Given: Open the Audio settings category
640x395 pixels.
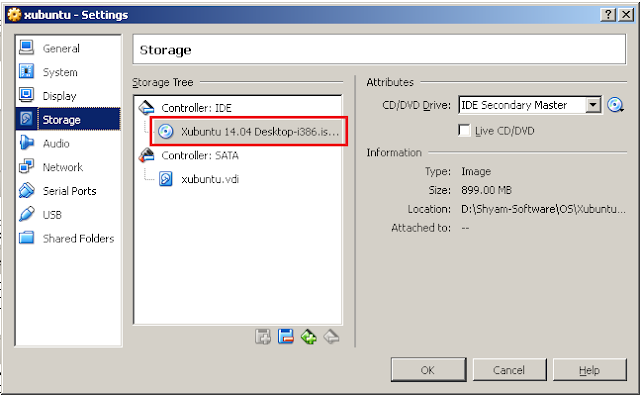Looking at the screenshot, I should click(x=68, y=143).
